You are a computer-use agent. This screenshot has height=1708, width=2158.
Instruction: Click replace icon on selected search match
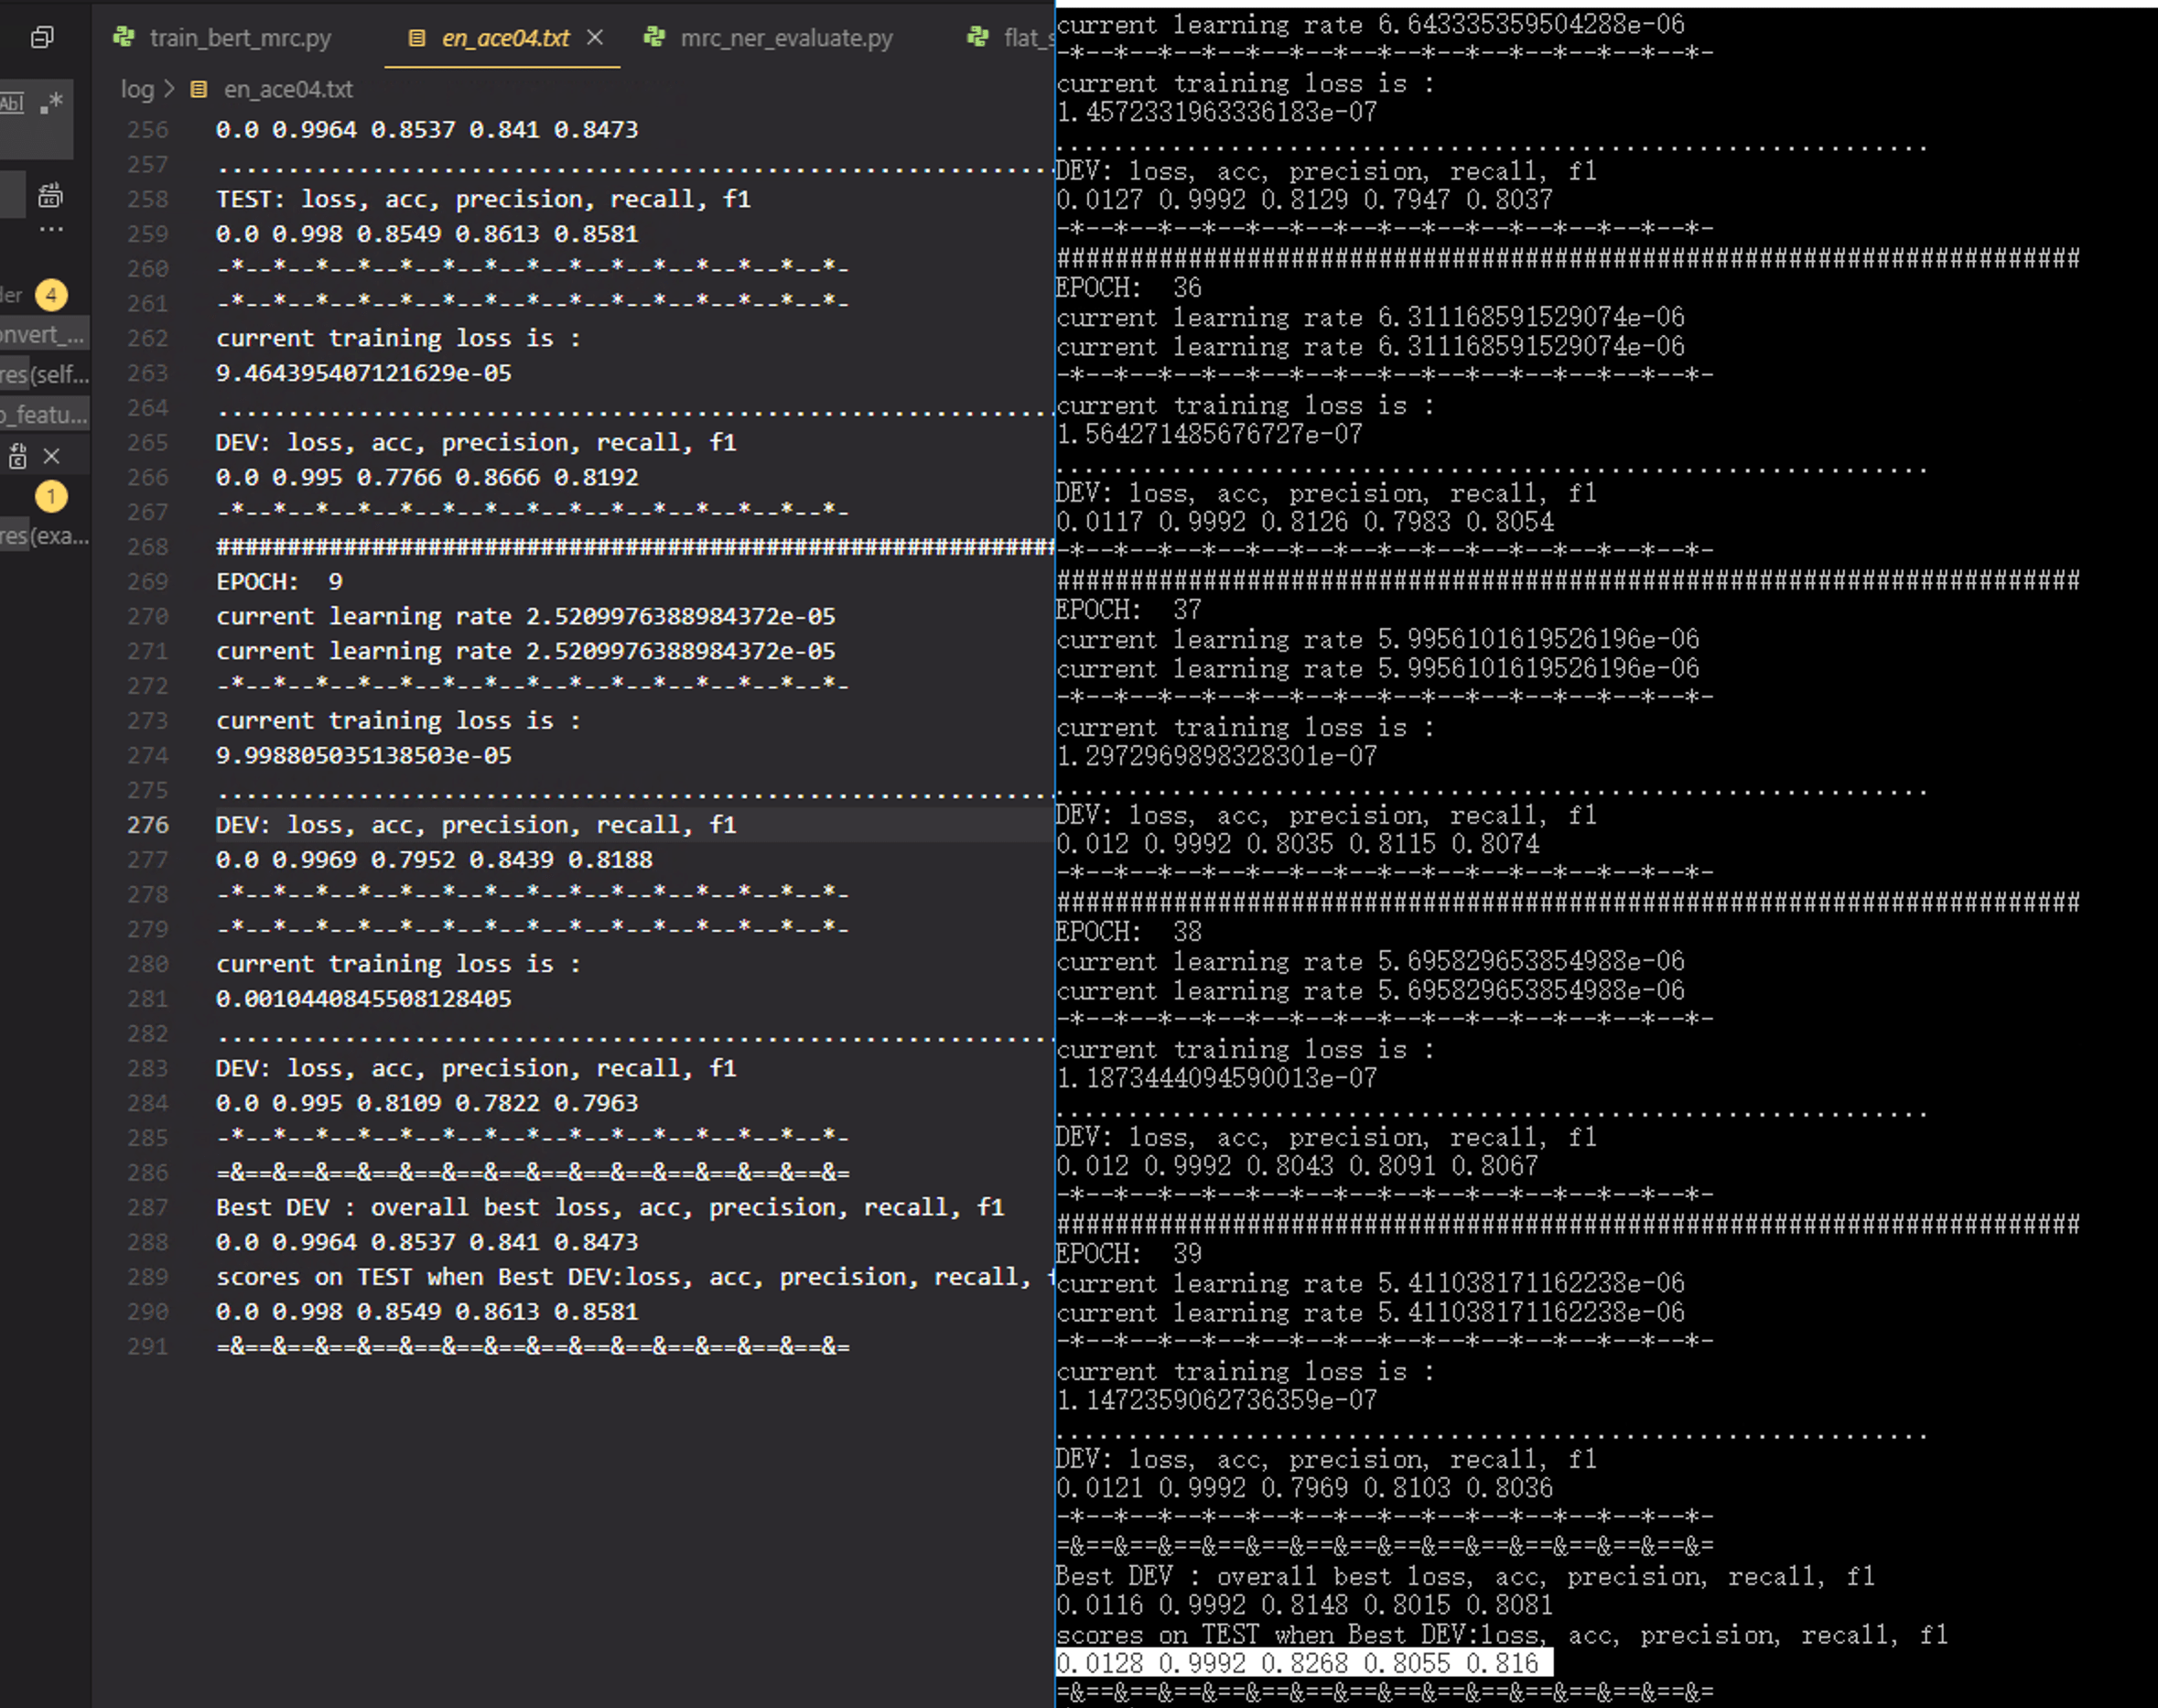coord(18,457)
